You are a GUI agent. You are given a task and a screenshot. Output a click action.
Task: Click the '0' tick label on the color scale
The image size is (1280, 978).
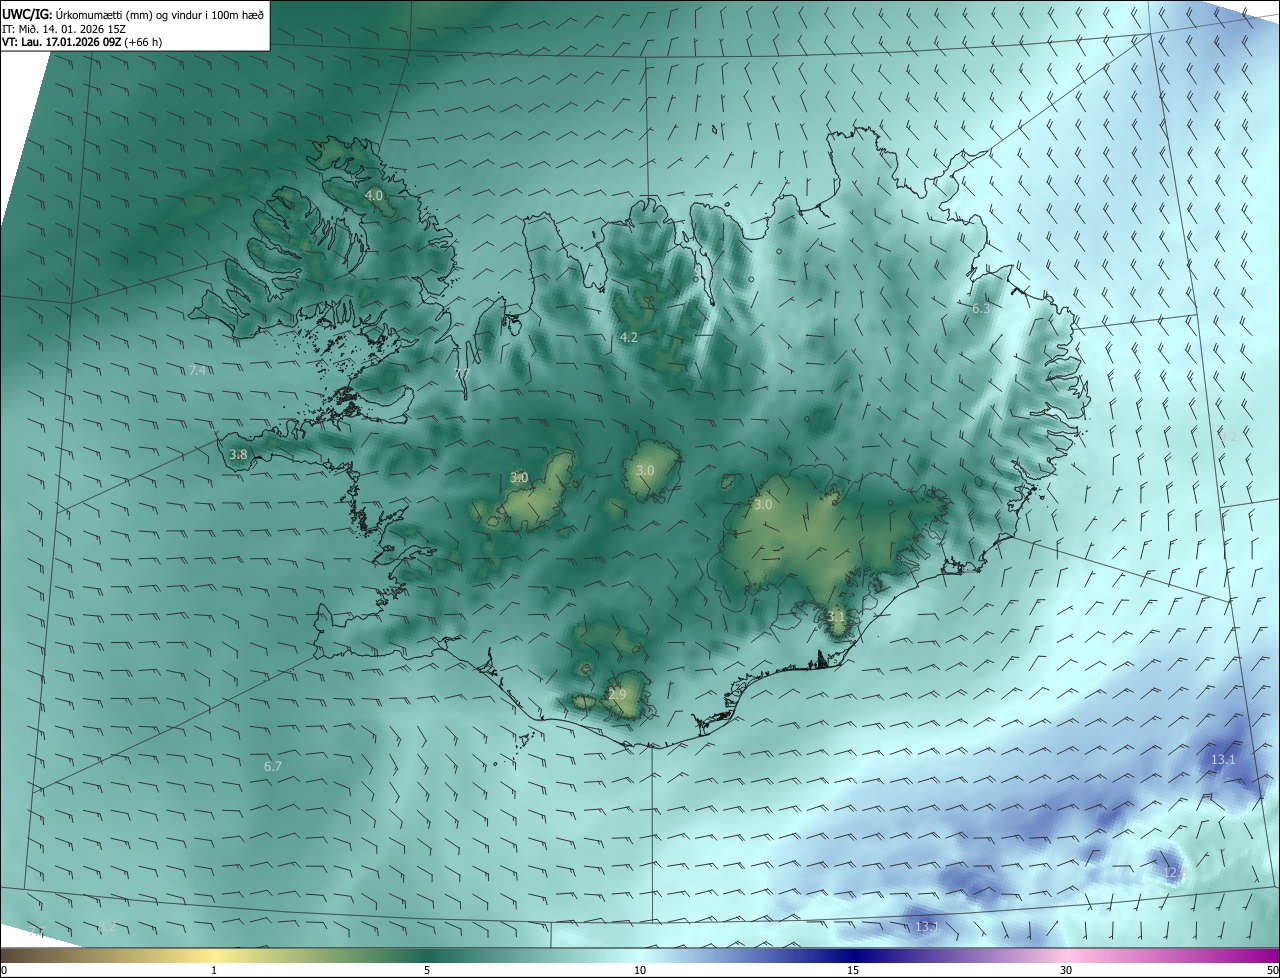click(x=3, y=970)
